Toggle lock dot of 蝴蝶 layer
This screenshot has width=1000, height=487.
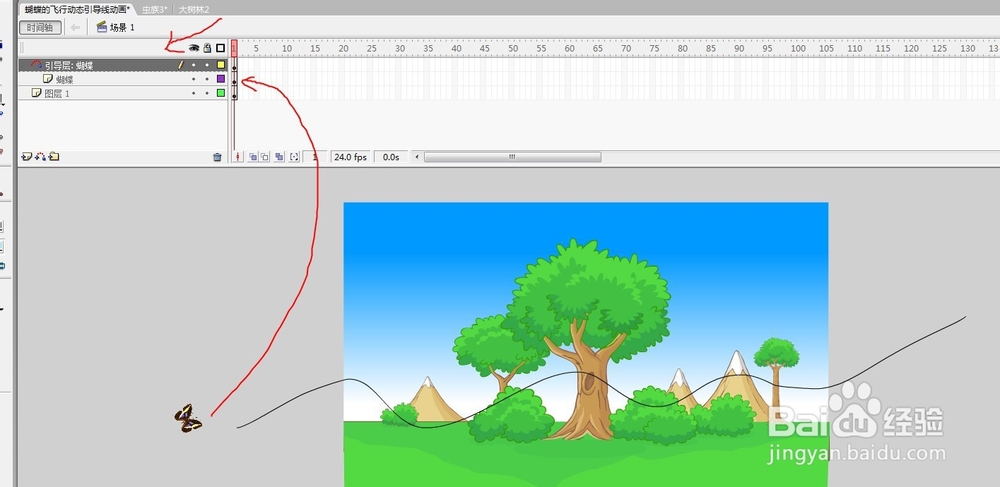click(x=207, y=79)
